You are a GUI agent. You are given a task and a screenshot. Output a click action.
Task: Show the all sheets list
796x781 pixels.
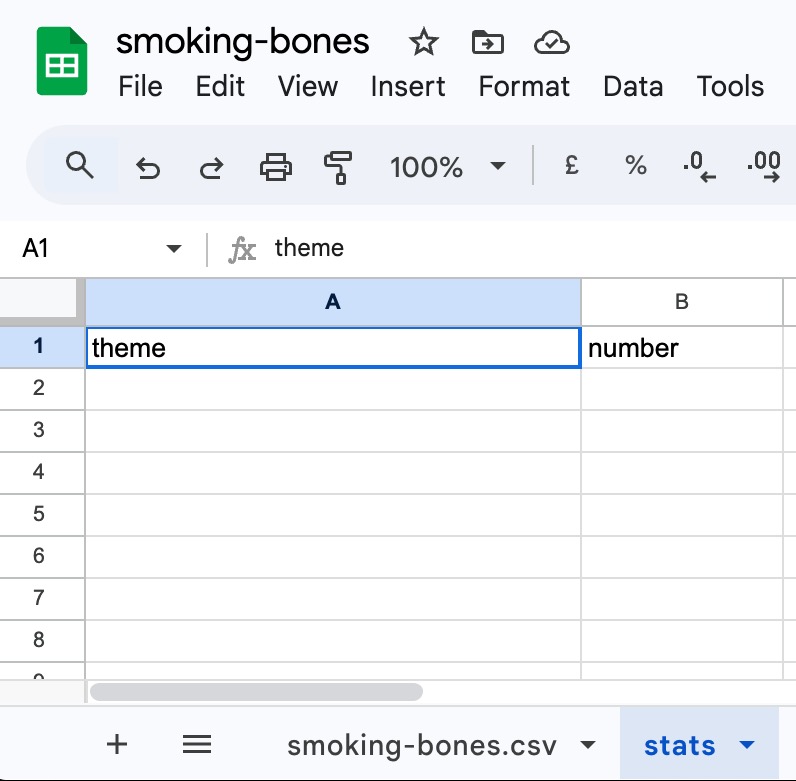[197, 744]
